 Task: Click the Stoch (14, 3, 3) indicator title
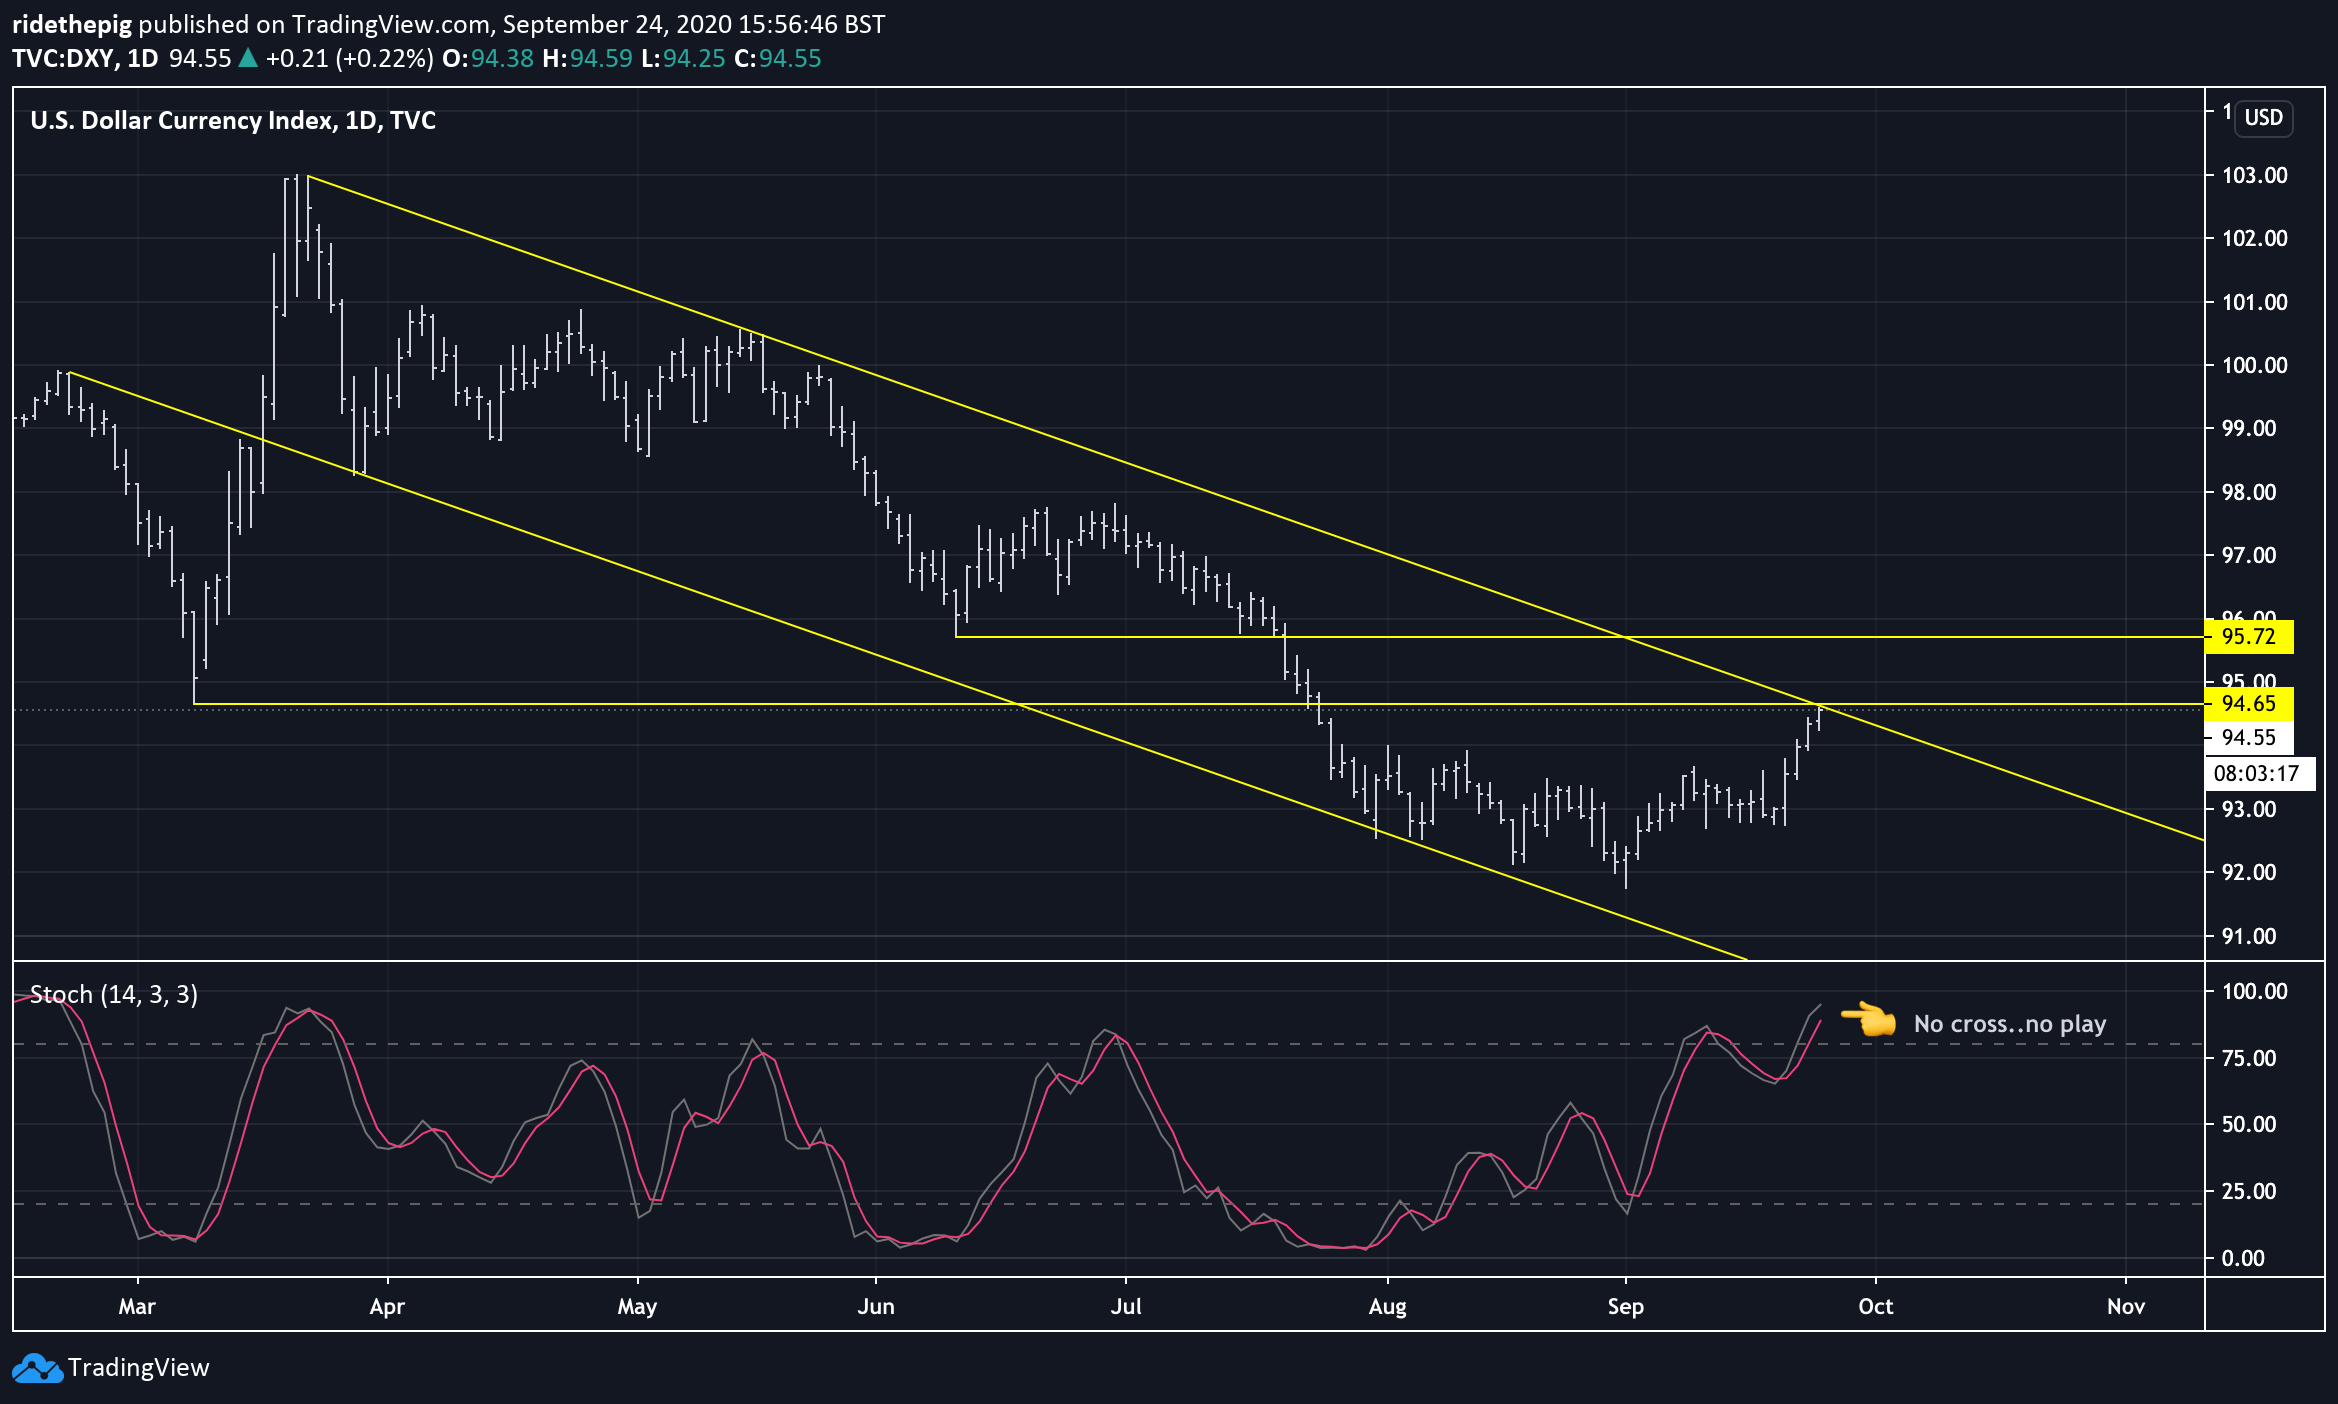[114, 995]
